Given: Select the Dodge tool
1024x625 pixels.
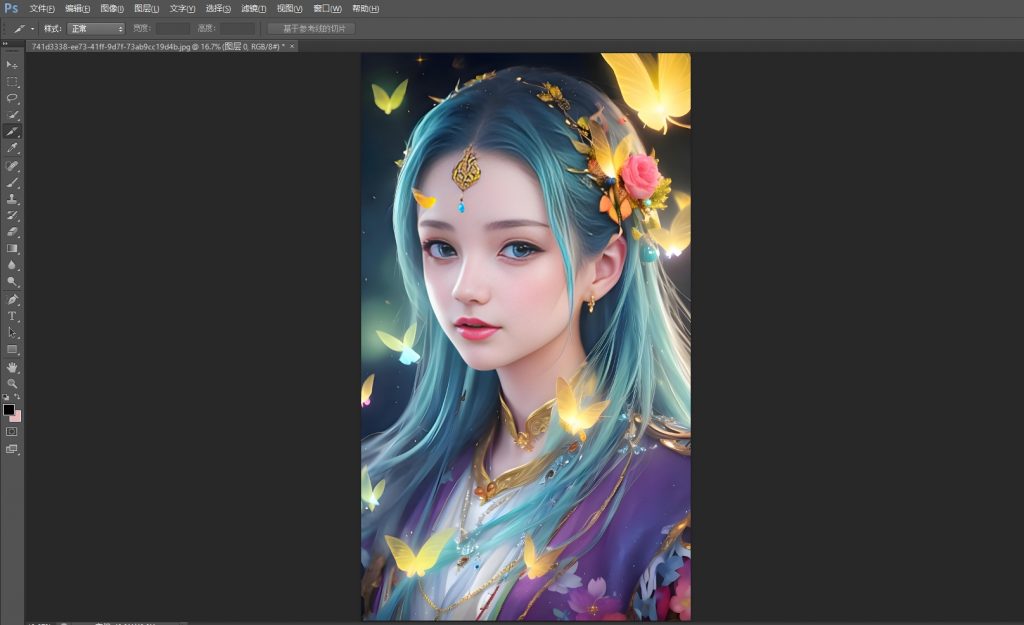Looking at the screenshot, I should tap(12, 282).
